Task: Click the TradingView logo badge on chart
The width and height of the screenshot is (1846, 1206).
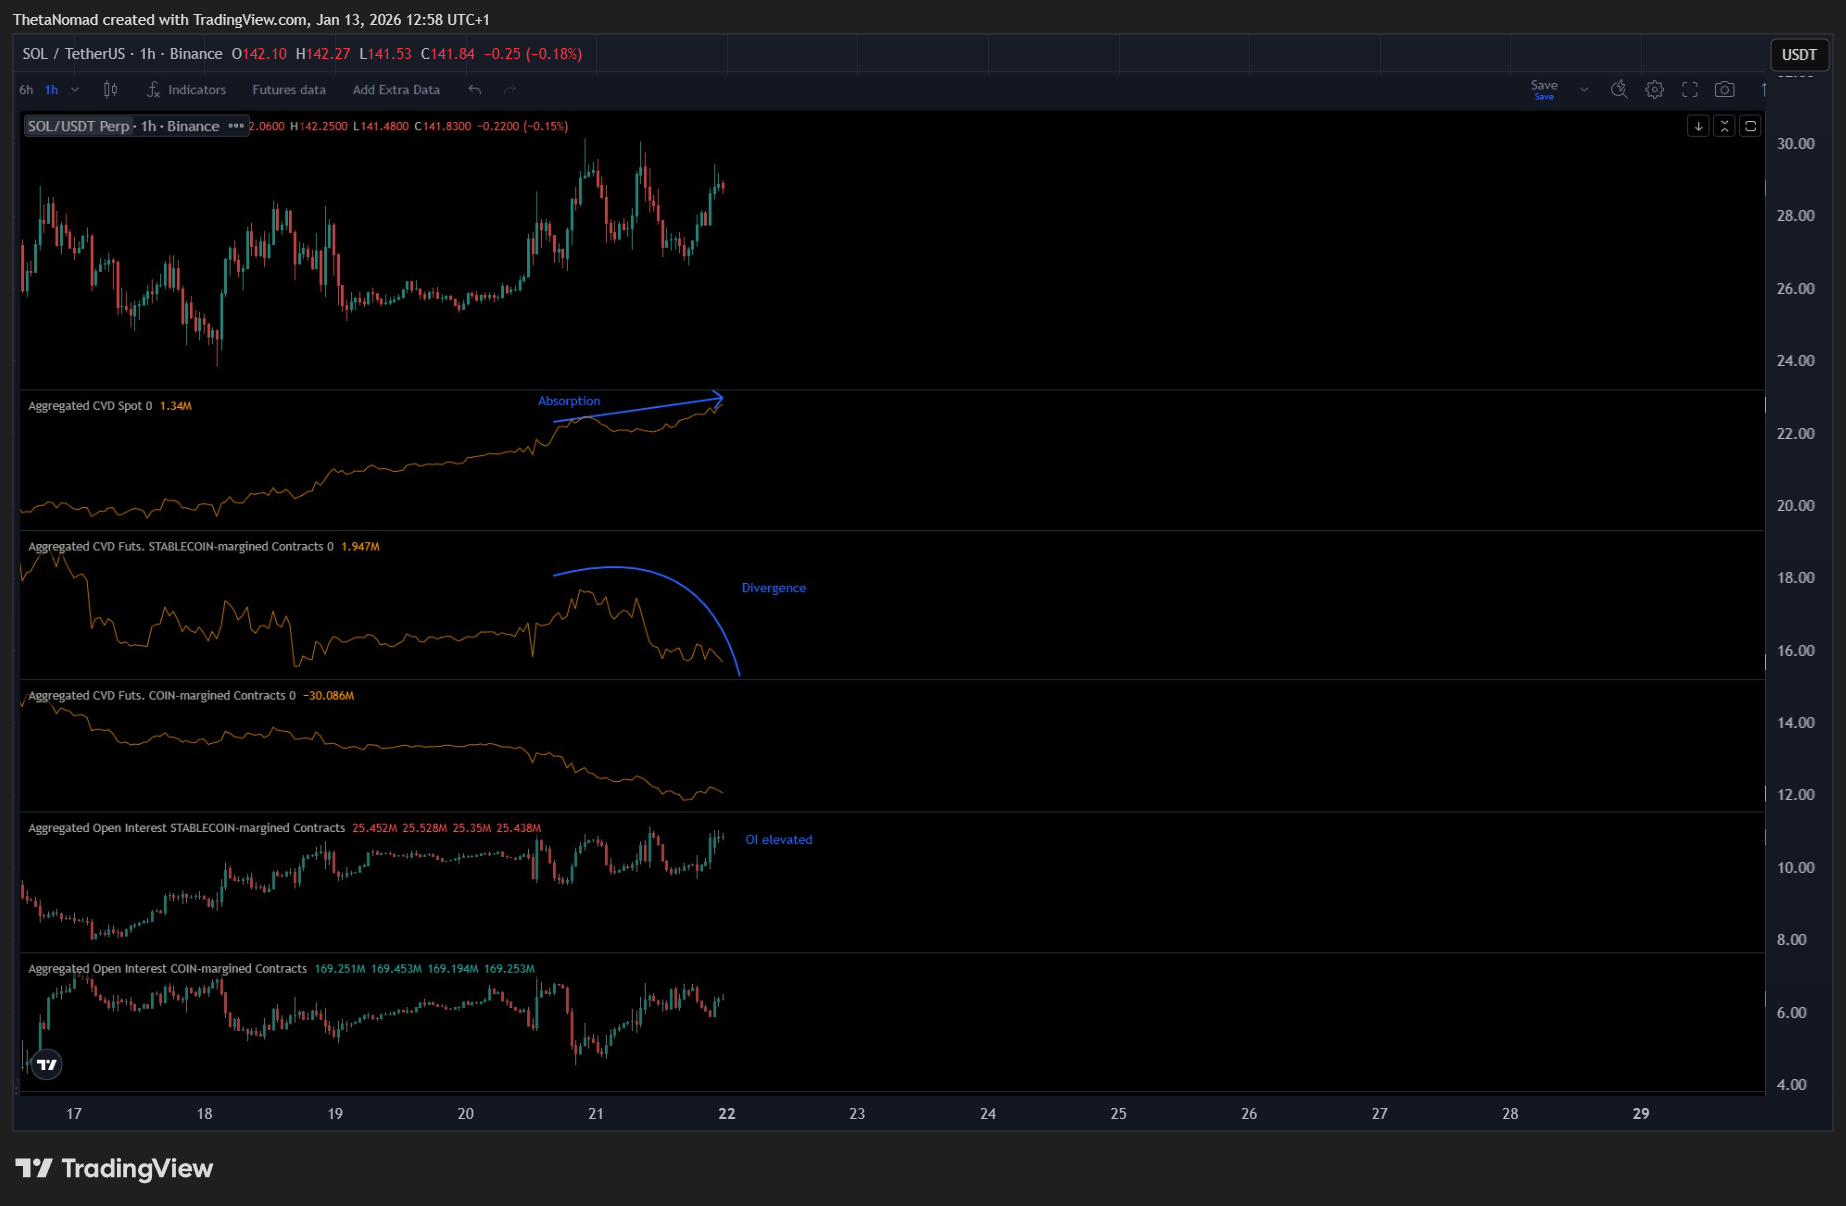Action: click(47, 1064)
